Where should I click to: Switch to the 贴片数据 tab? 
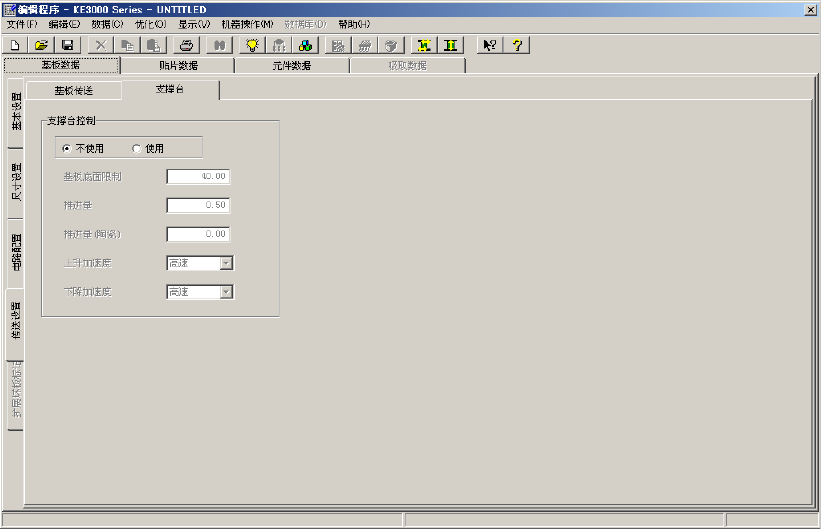tap(178, 65)
